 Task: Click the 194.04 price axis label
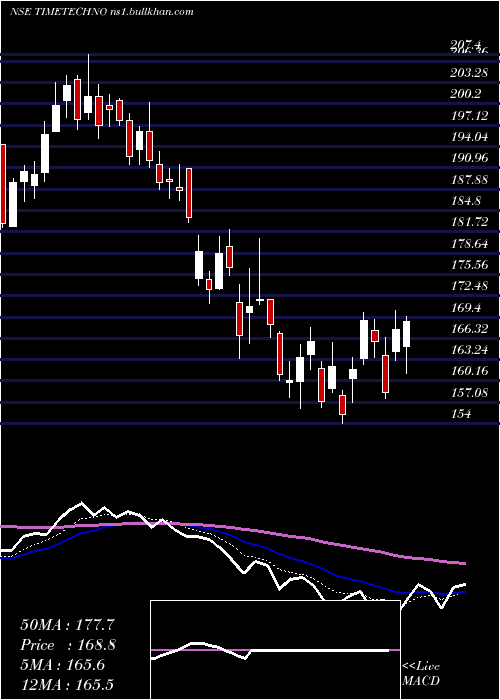(469, 137)
